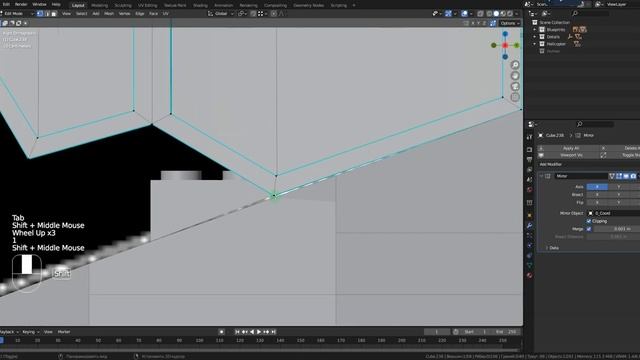This screenshot has height=360, width=640.
Task: Expand the Blueprints collection
Action: pyautogui.click(x=535, y=29)
